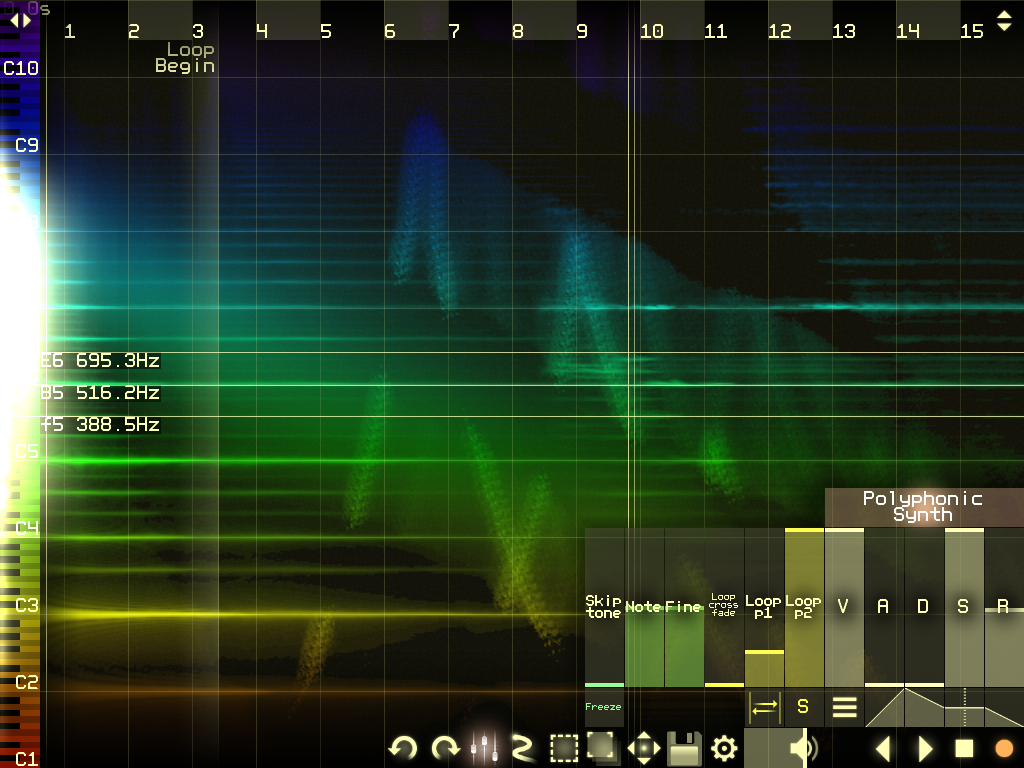Set the Loop p1 slider
The width and height of the screenshot is (1024, 768).
tap(764, 607)
